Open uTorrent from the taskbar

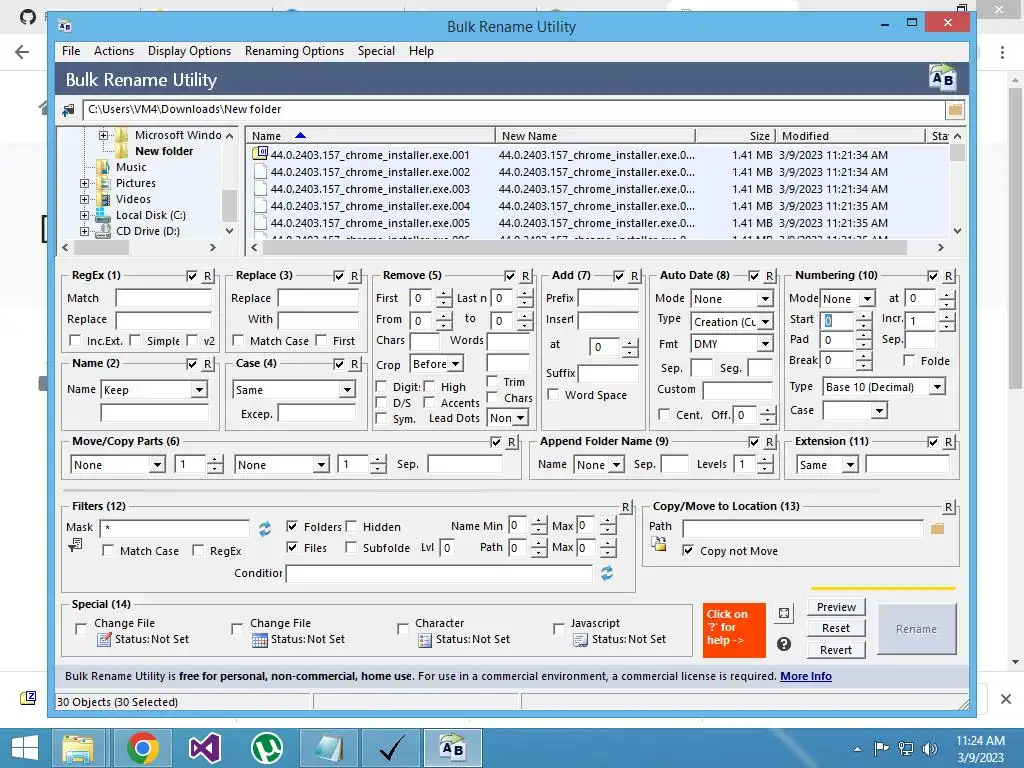266,748
